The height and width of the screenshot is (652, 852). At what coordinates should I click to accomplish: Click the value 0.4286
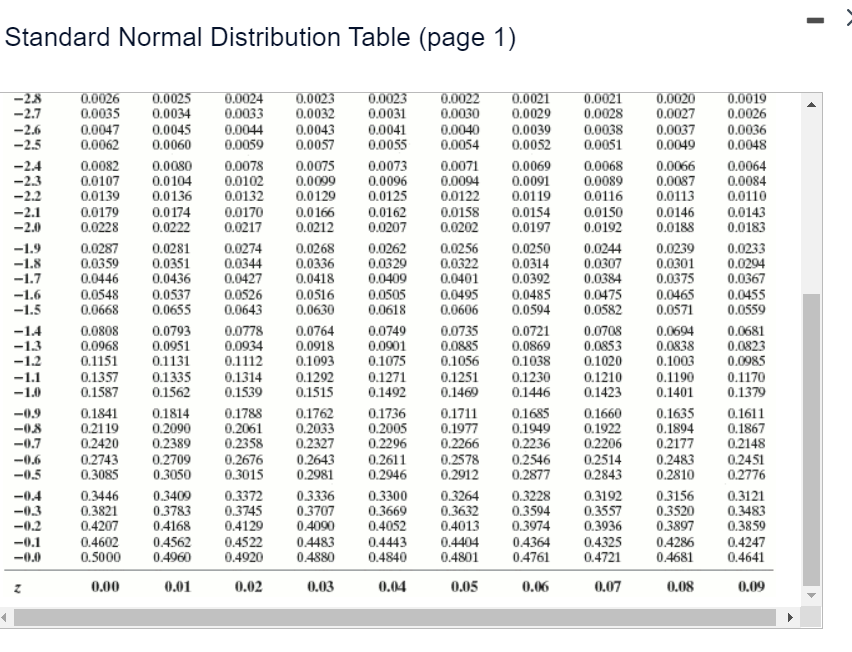pyautogui.click(x=675, y=542)
